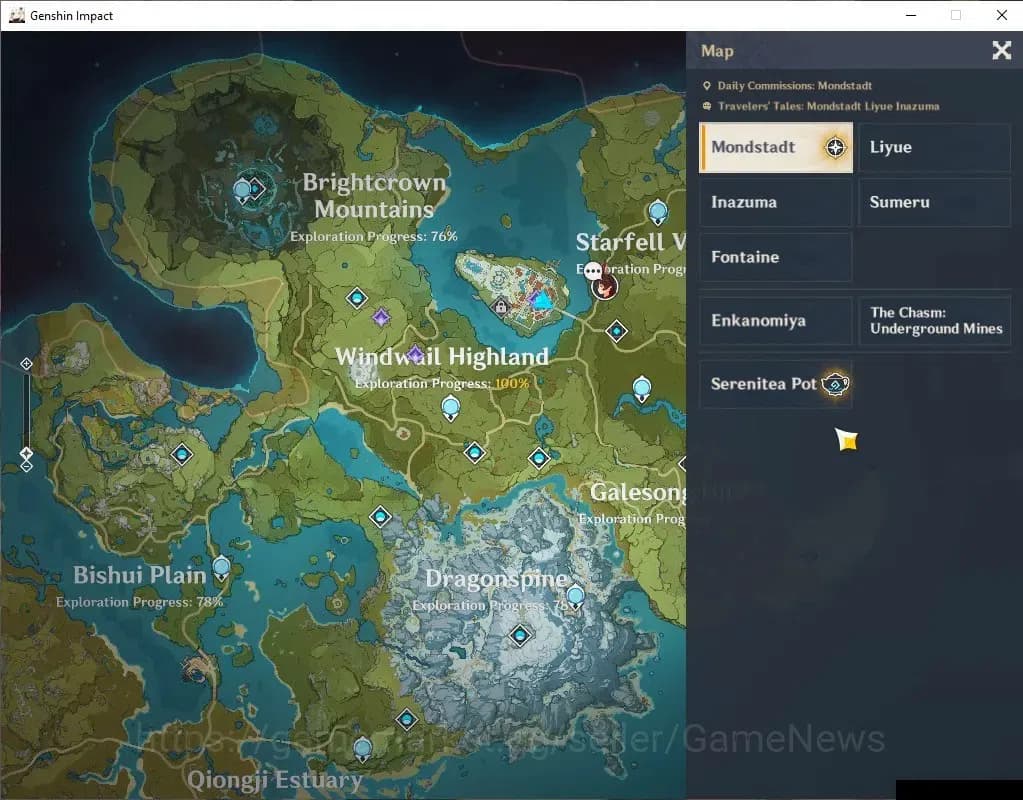Select the Statue pin above Qiongji Estuary label
This screenshot has width=1023, height=800.
pyautogui.click(x=363, y=749)
